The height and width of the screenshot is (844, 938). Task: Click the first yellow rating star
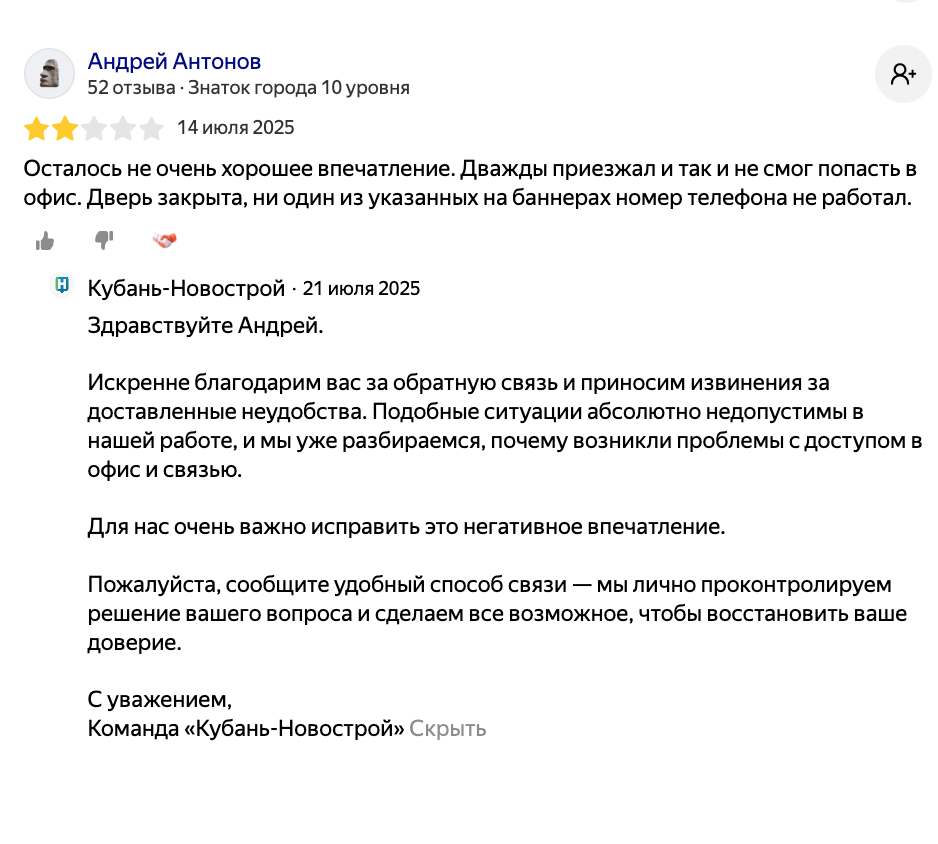pyautogui.click(x=36, y=129)
